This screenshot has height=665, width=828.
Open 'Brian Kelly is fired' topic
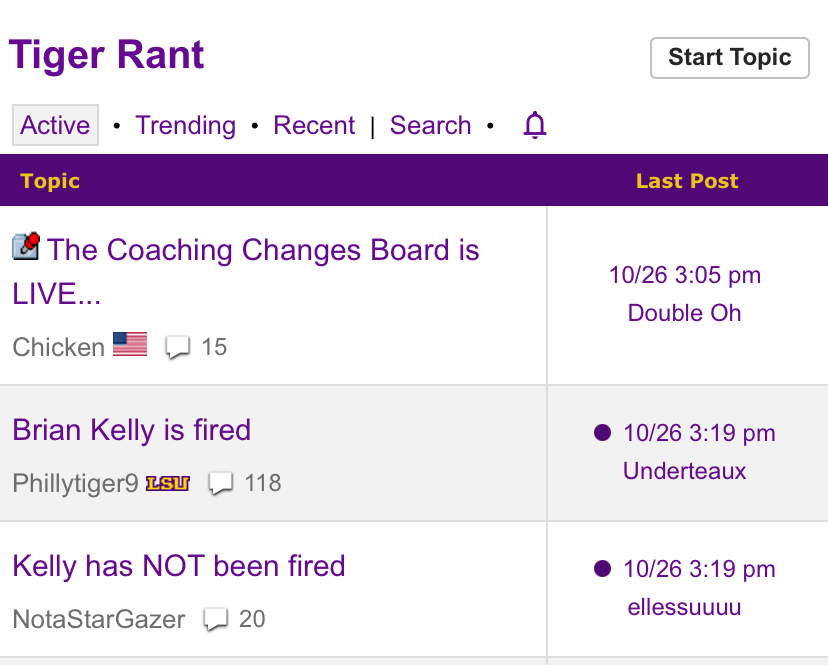131,430
